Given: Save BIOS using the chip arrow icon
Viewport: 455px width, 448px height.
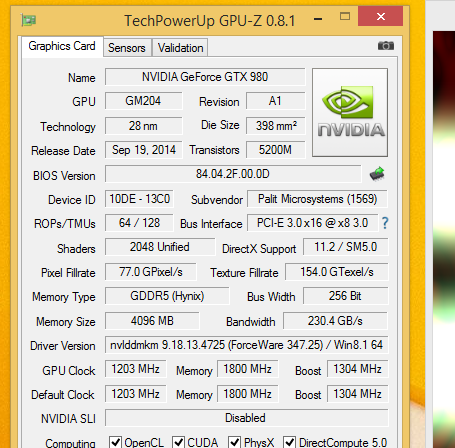Looking at the screenshot, I should click(377, 174).
